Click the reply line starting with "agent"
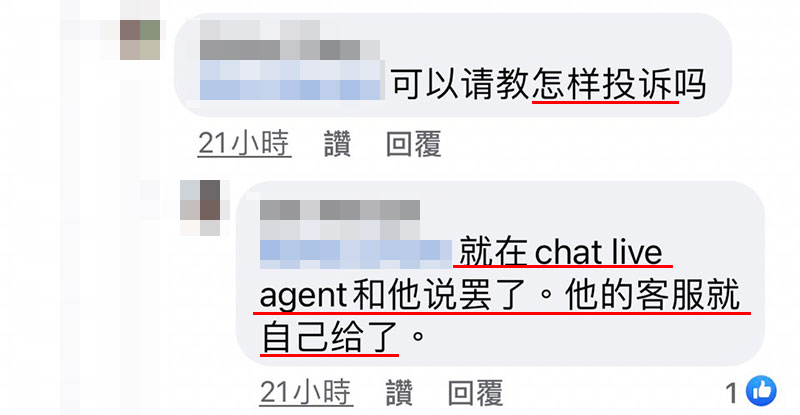Image resolution: width=800 pixels, height=415 pixels. click(x=500, y=295)
